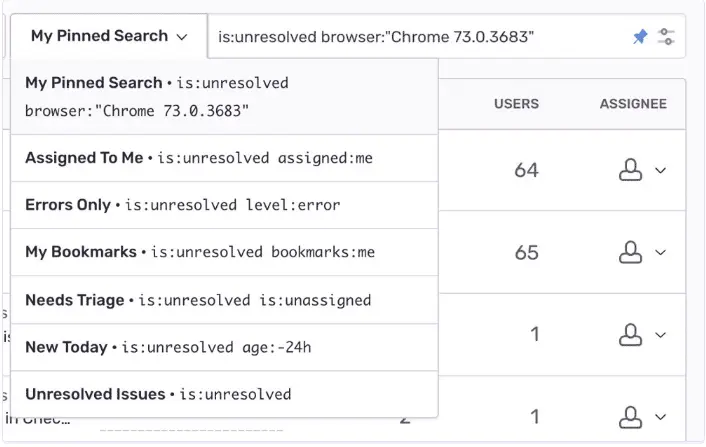Click assignee person icon in 64-users row
This screenshot has width=706, height=447.
pyautogui.click(x=630, y=171)
